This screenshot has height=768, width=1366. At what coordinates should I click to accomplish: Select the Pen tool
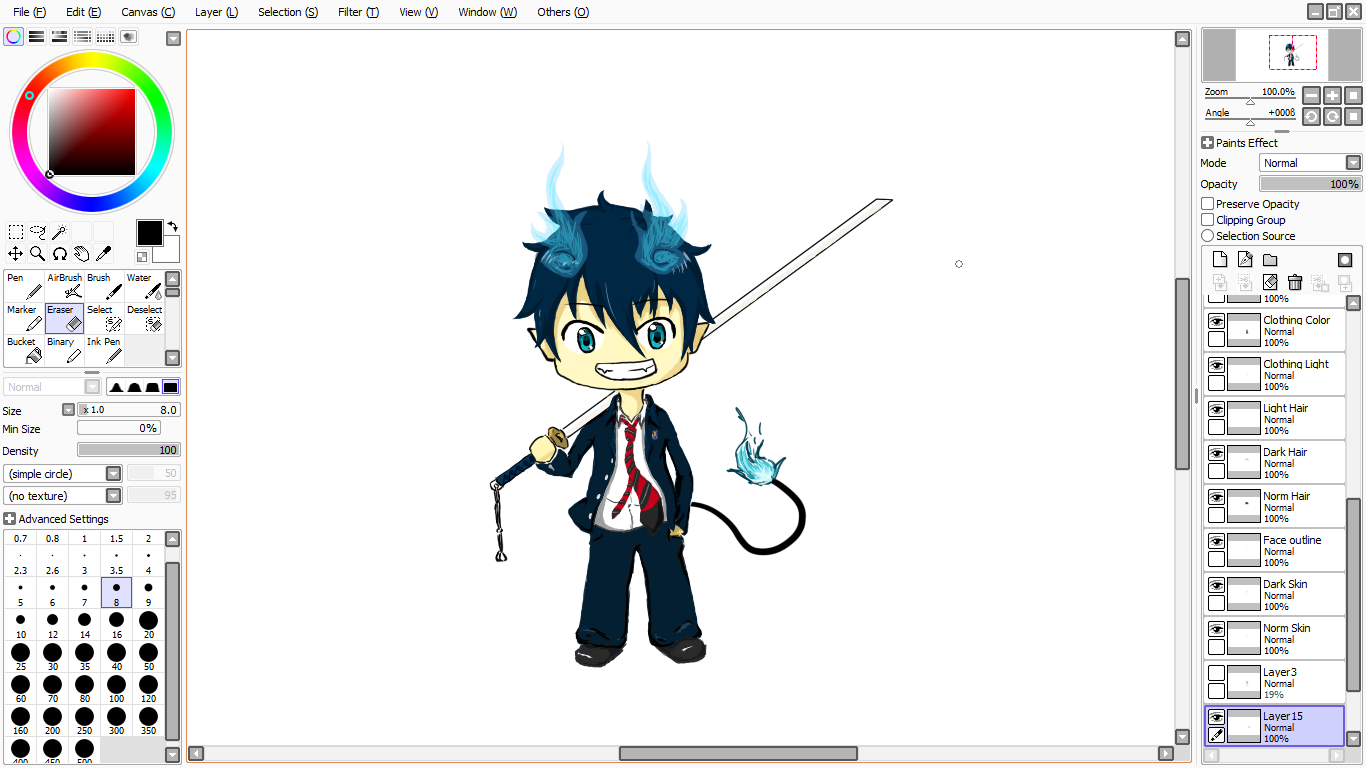(x=24, y=286)
